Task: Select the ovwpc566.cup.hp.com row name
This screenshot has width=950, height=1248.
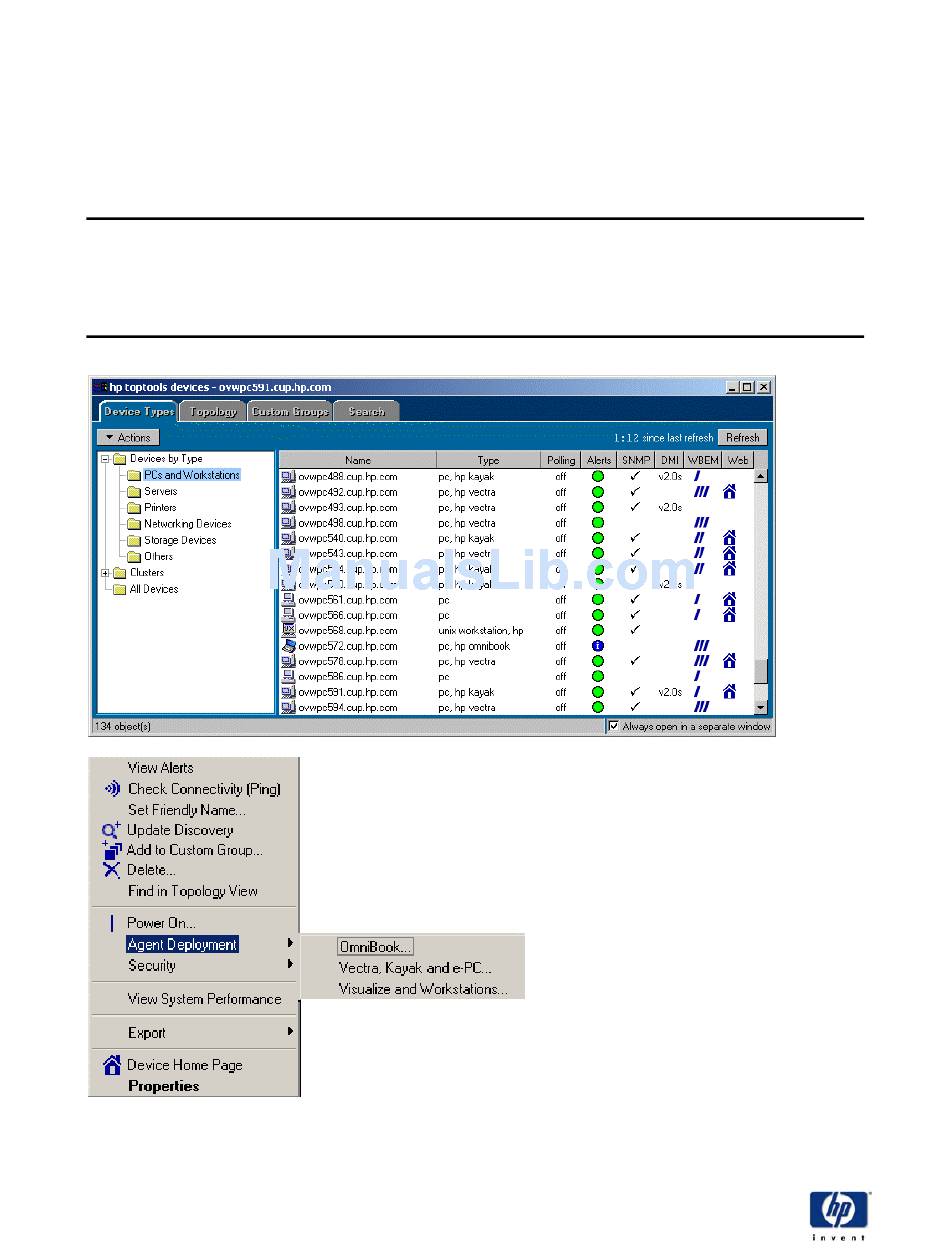Action: (347, 615)
